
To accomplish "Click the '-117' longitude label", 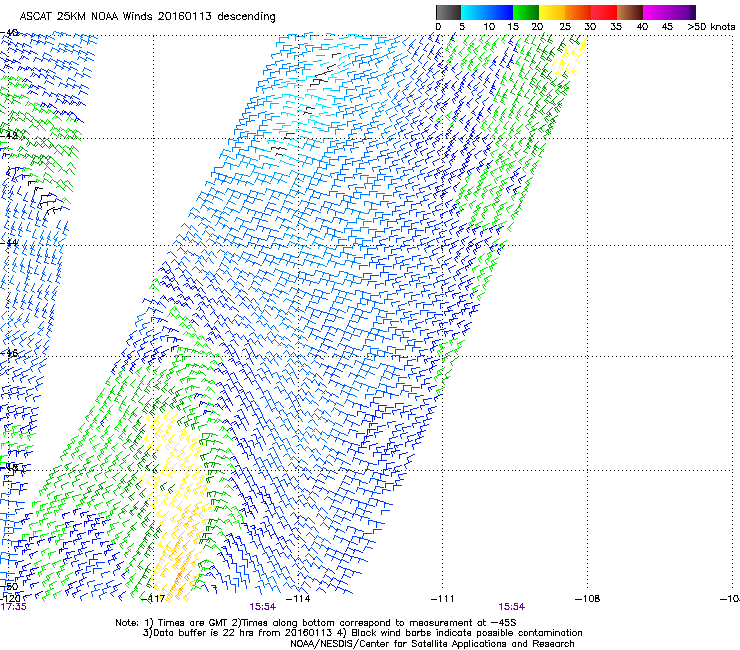I will 153,599.
